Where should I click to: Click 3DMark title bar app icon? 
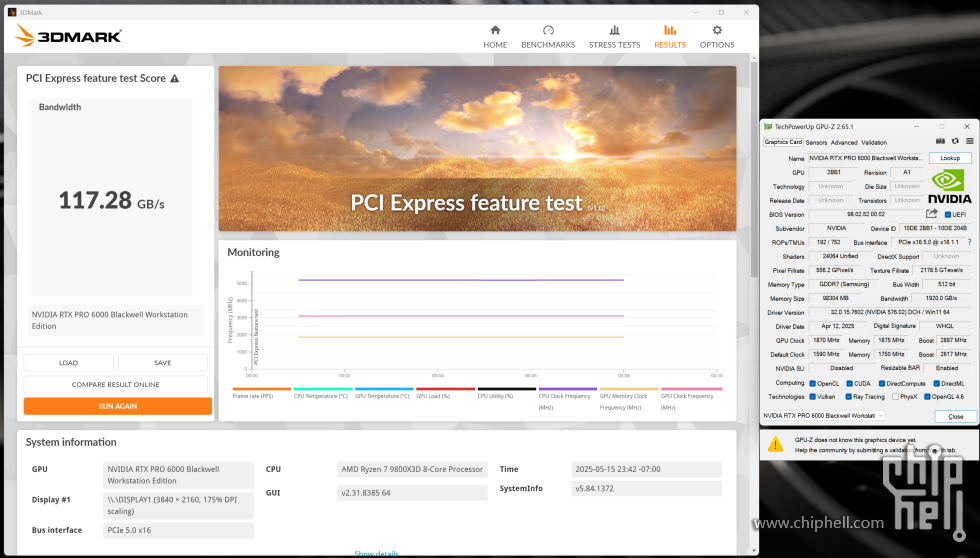point(12,12)
